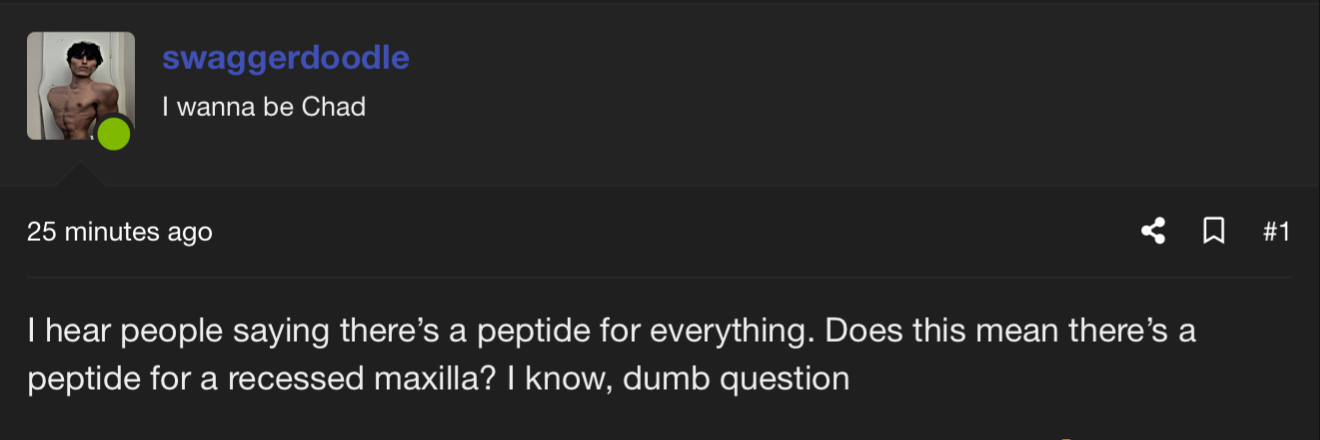Toggle the bookmark icon beside #1

click(x=1213, y=232)
